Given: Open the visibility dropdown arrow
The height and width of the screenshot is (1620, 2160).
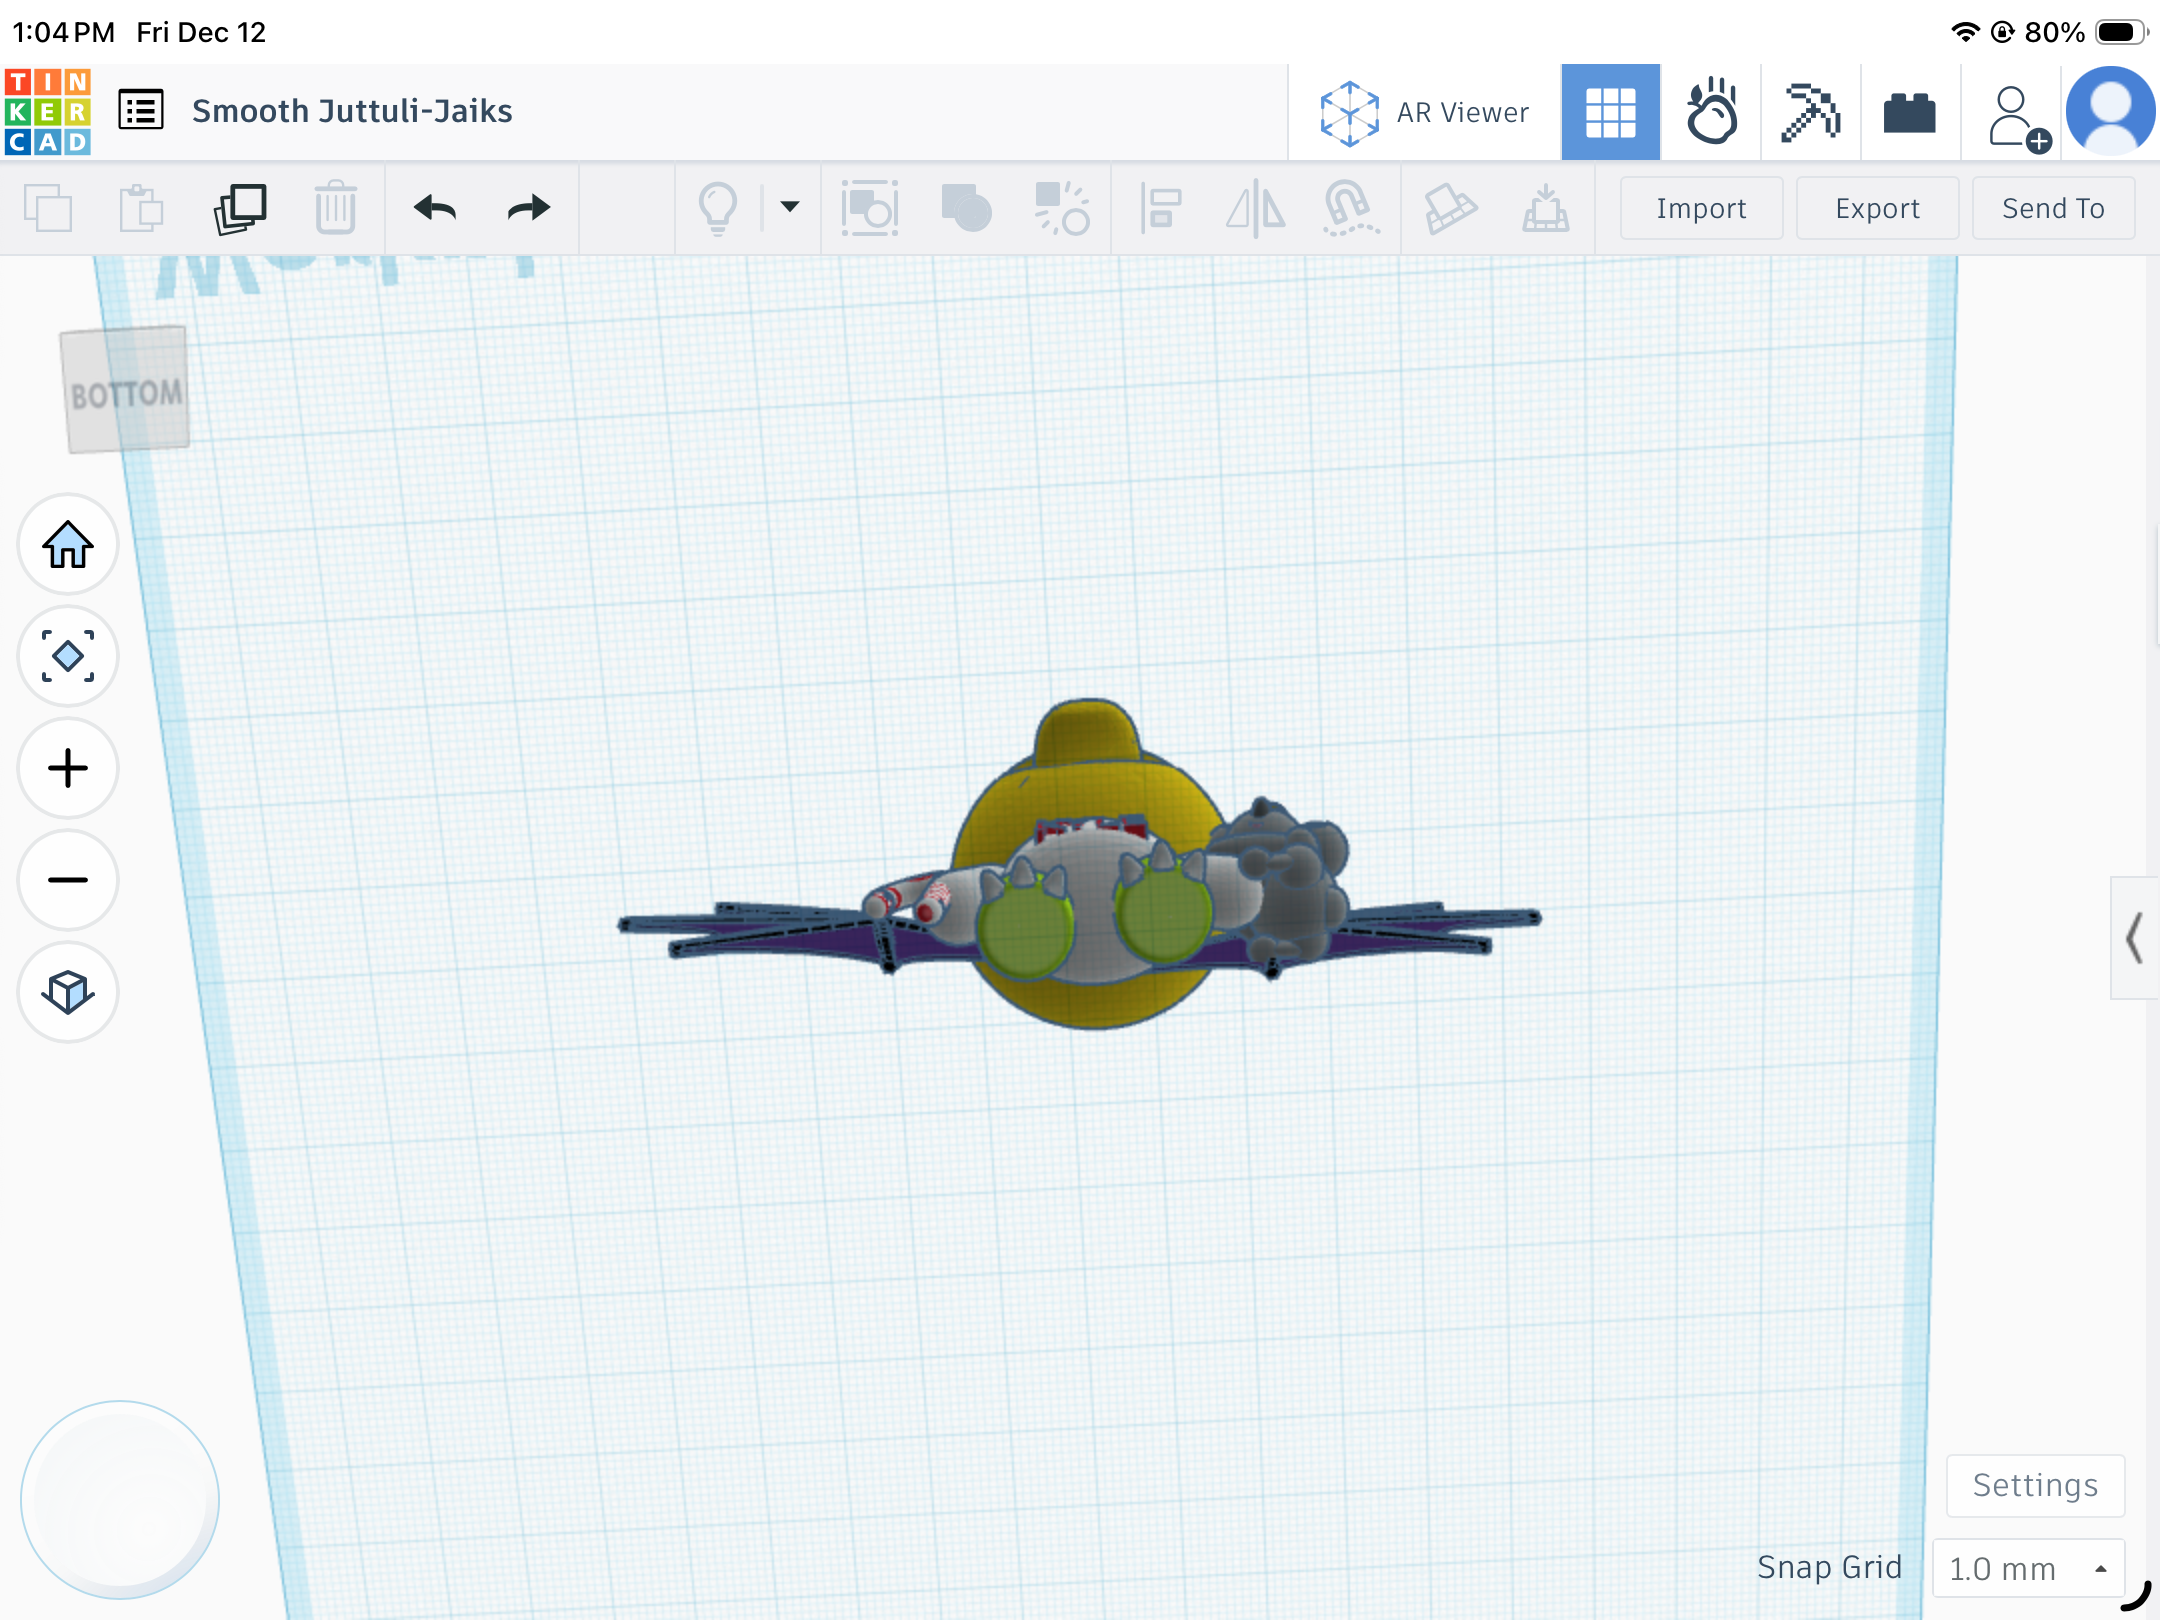Looking at the screenshot, I should [x=790, y=207].
